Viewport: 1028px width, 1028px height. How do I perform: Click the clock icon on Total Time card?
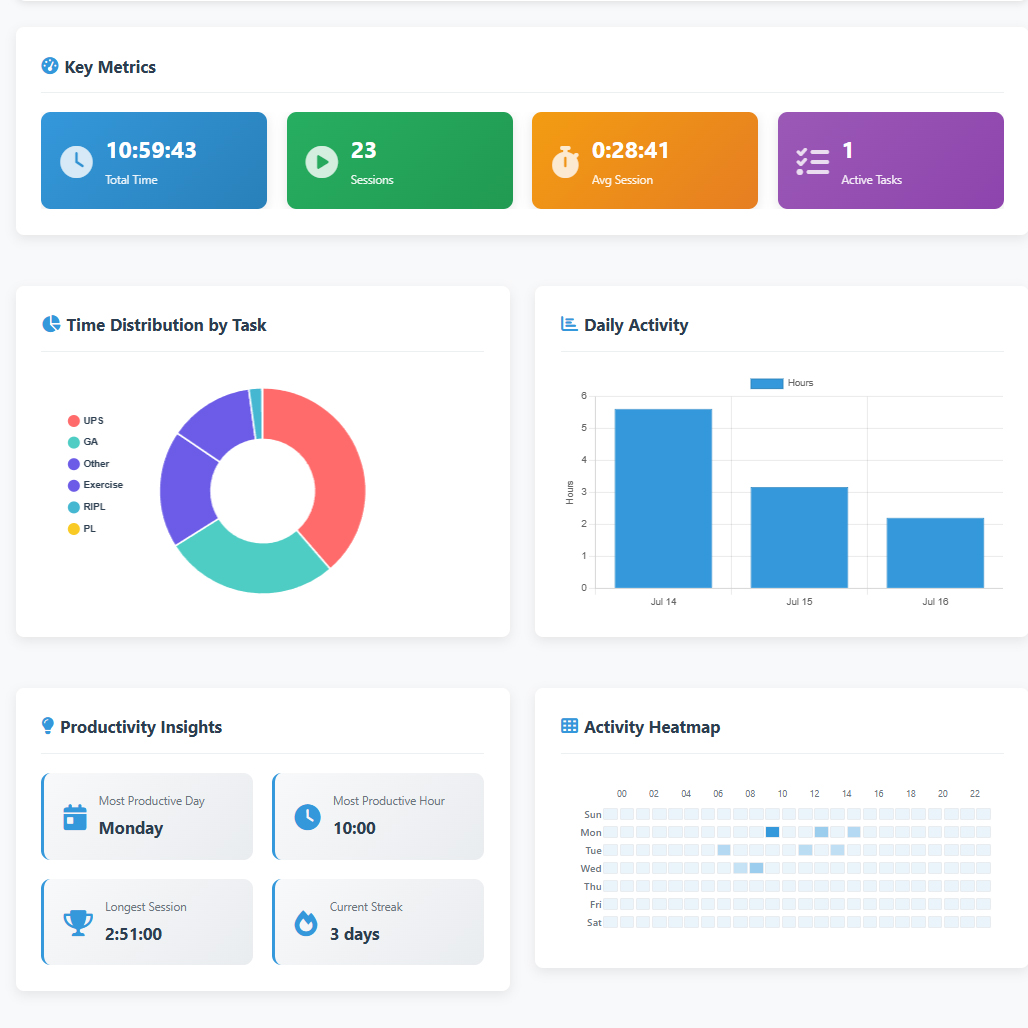pos(76,161)
